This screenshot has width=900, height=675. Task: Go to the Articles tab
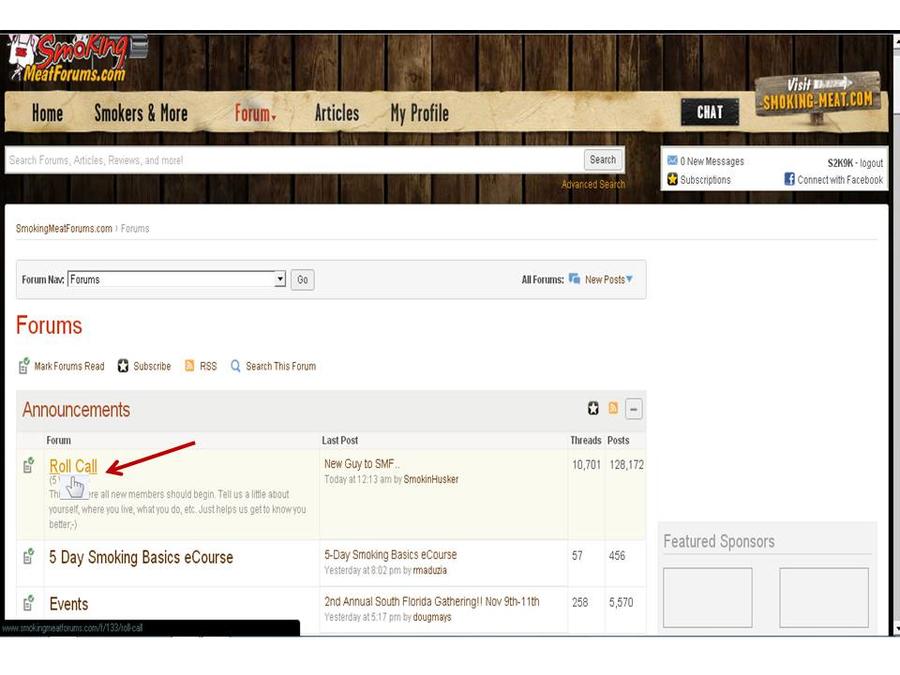(x=336, y=113)
